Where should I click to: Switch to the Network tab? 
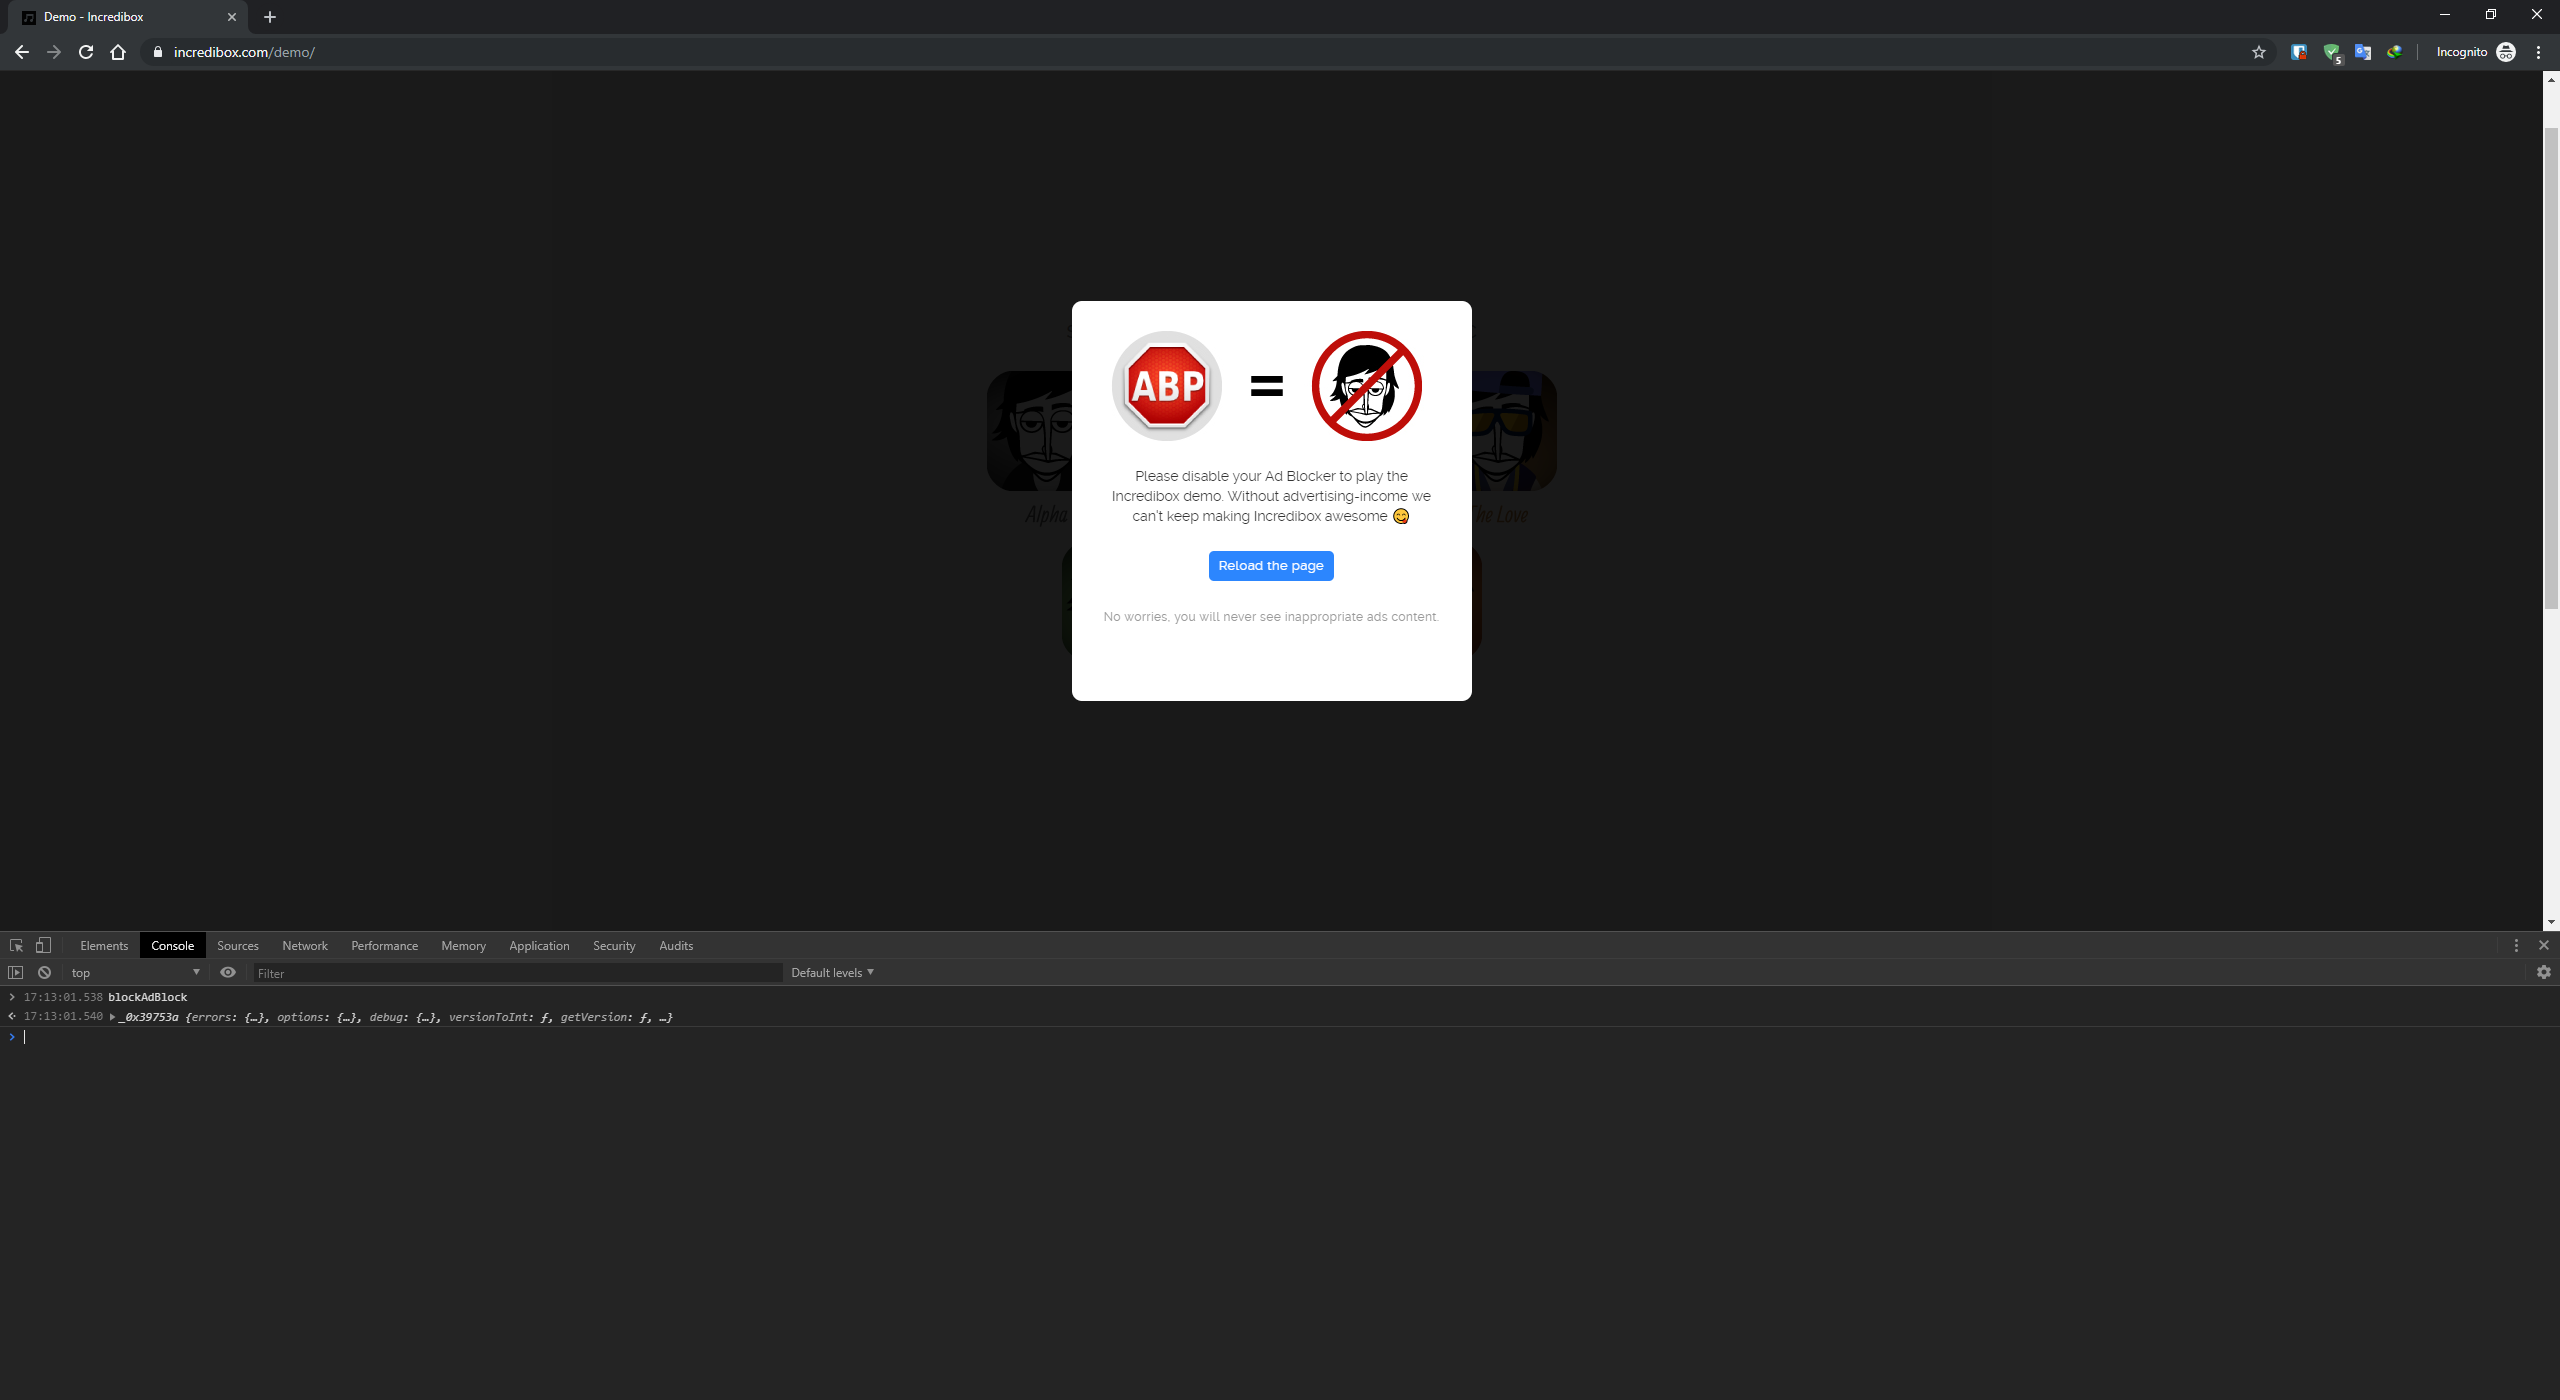pyautogui.click(x=305, y=945)
